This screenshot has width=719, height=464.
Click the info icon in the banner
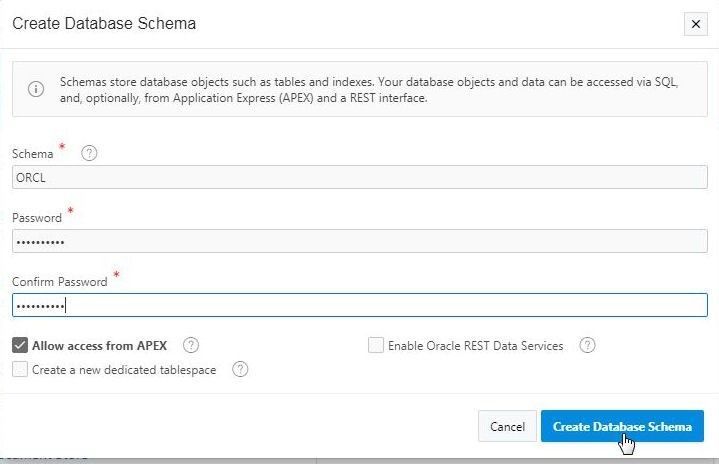point(36,89)
